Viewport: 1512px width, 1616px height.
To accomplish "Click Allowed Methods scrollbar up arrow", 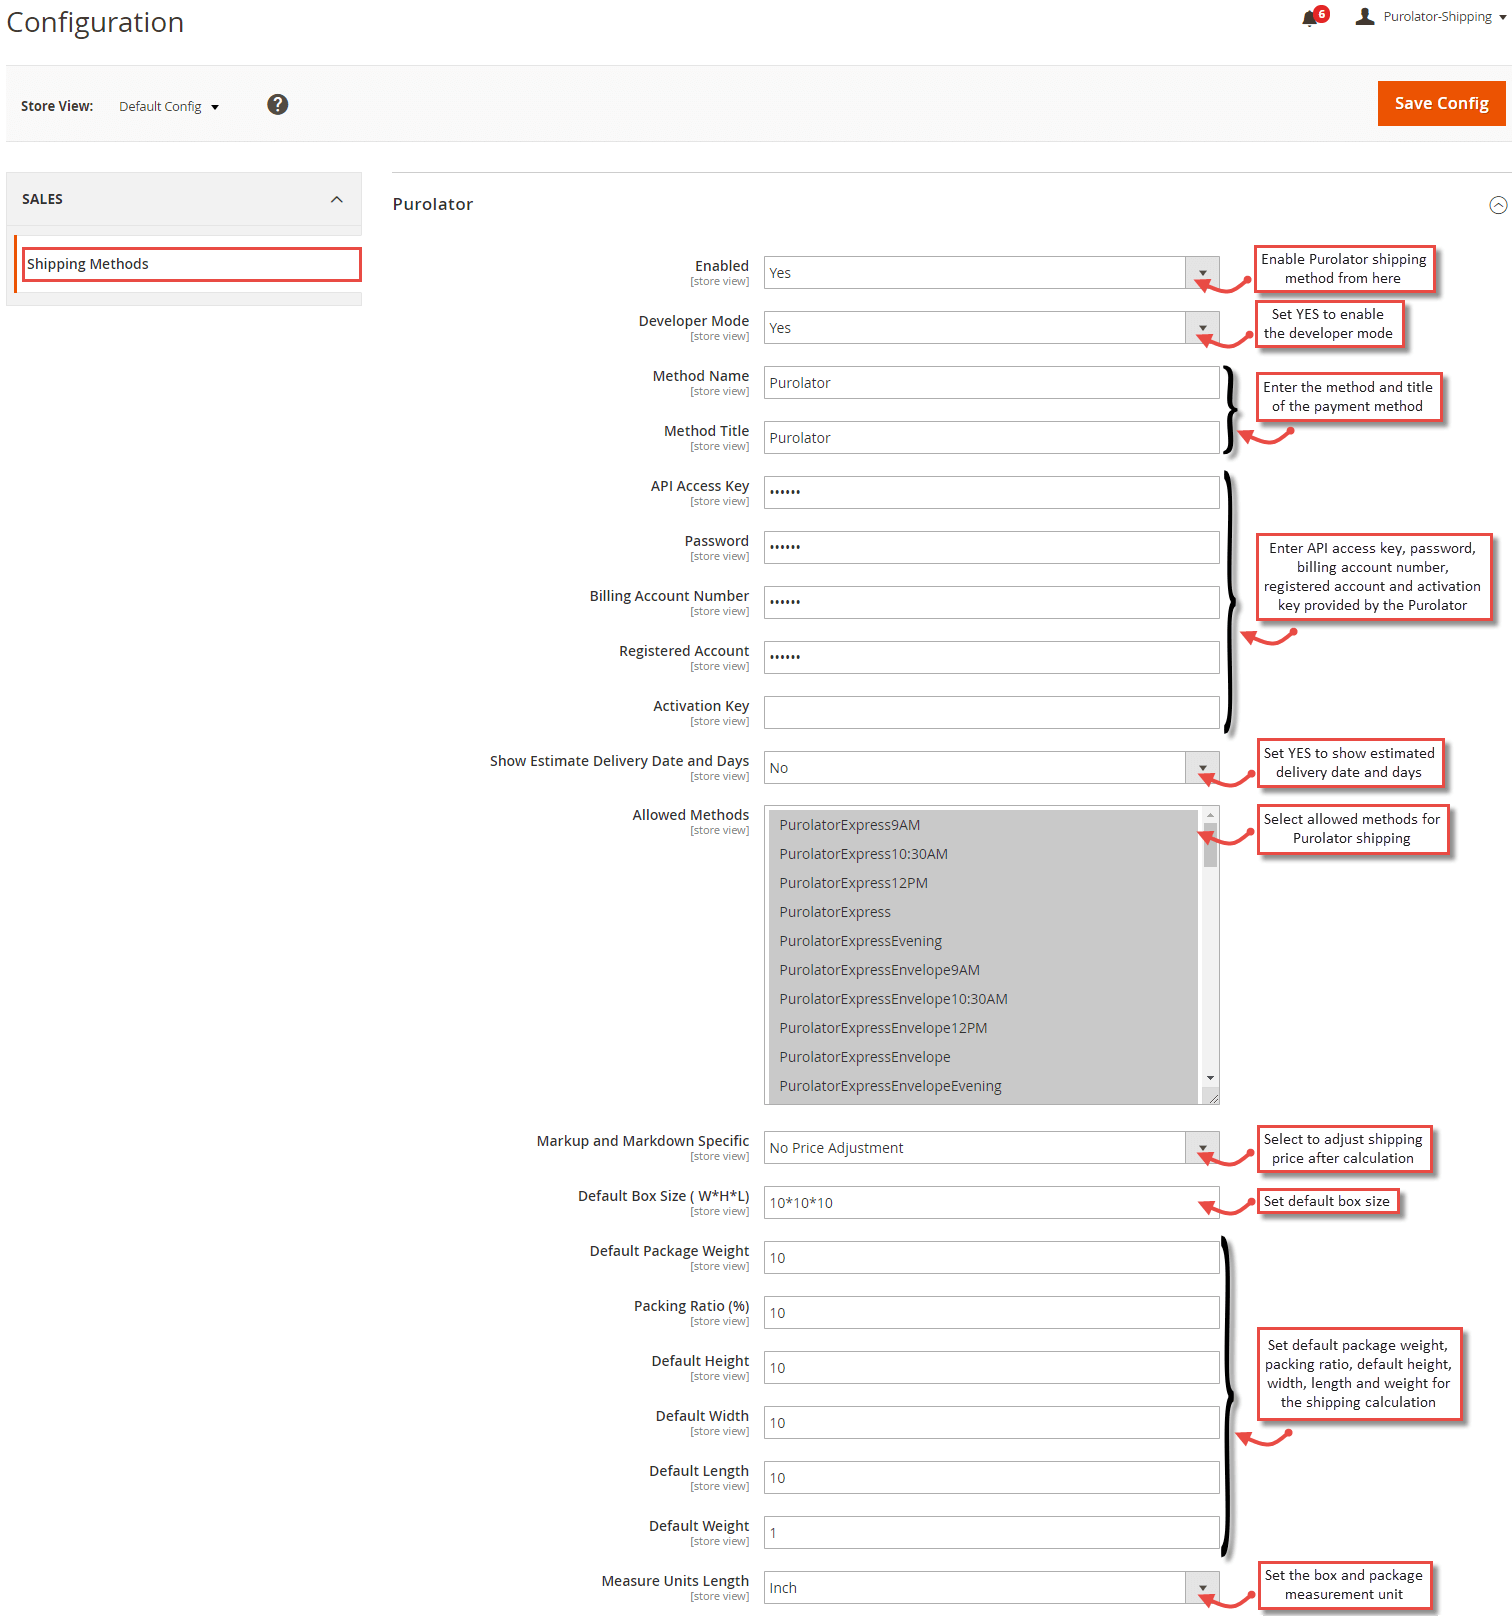I will tap(1210, 815).
